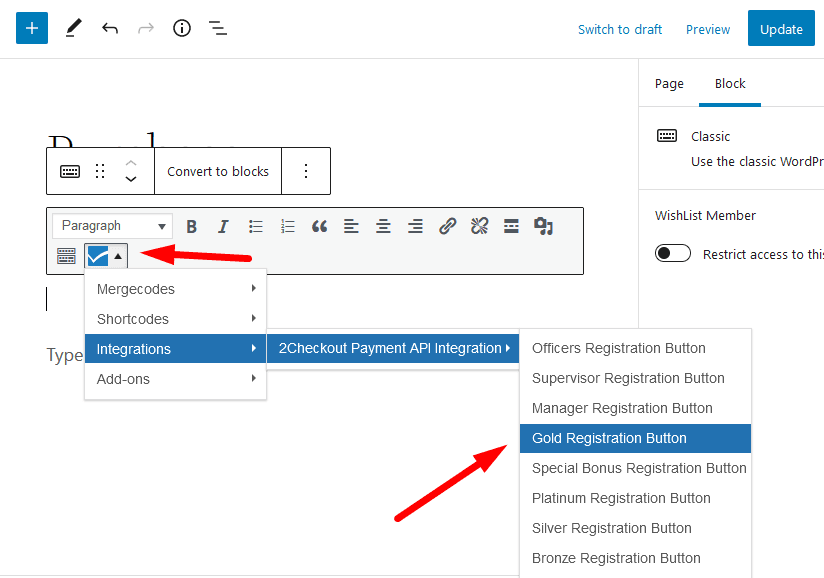This screenshot has height=578, width=824.
Task: Click Switch to draft link
Action: click(x=620, y=29)
